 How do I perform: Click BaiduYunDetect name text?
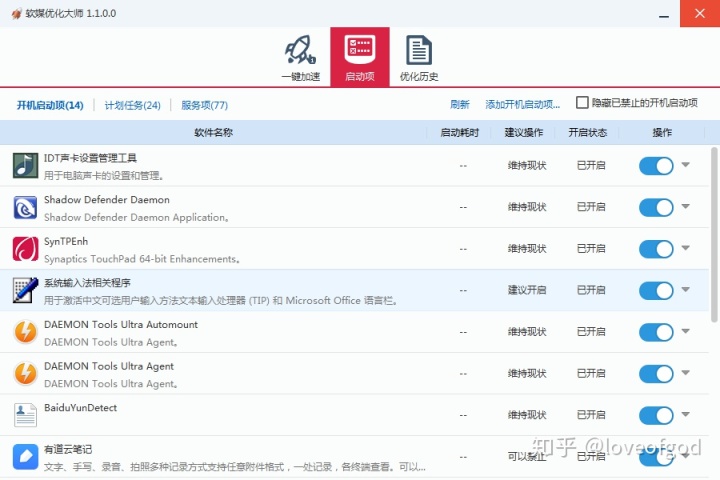click(x=80, y=407)
